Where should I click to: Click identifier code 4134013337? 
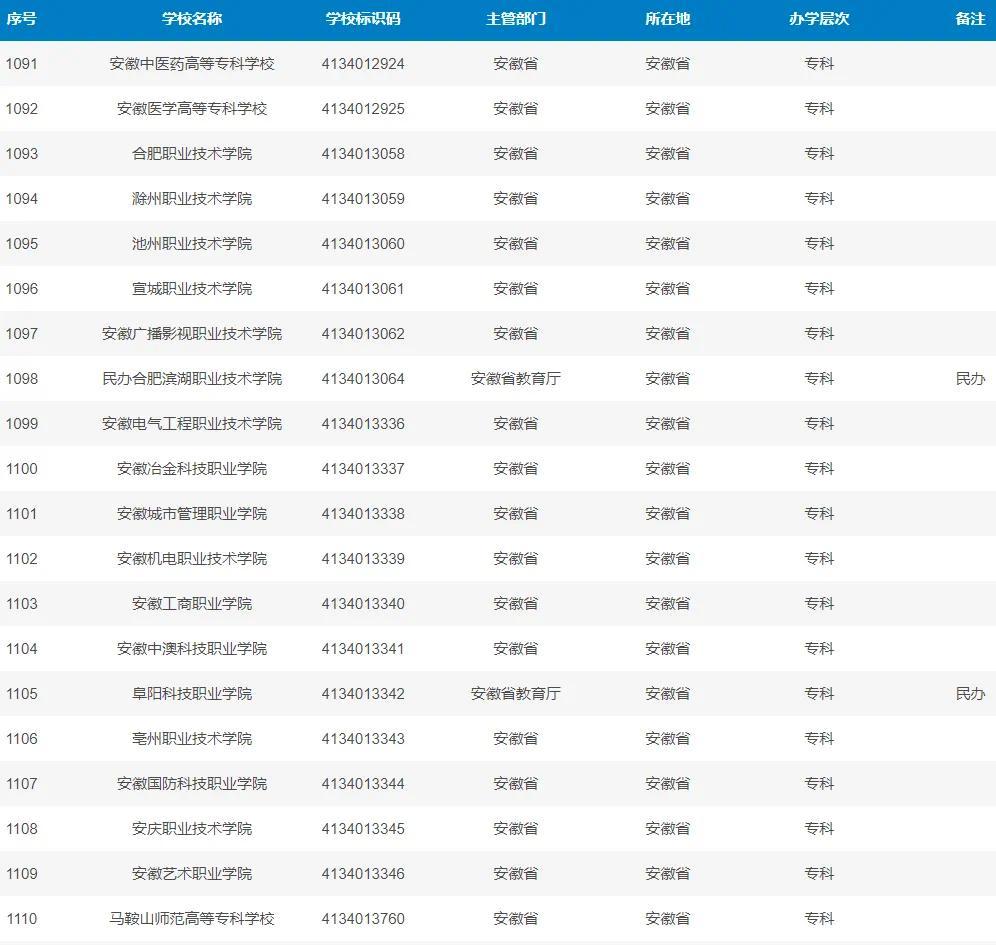coord(363,469)
